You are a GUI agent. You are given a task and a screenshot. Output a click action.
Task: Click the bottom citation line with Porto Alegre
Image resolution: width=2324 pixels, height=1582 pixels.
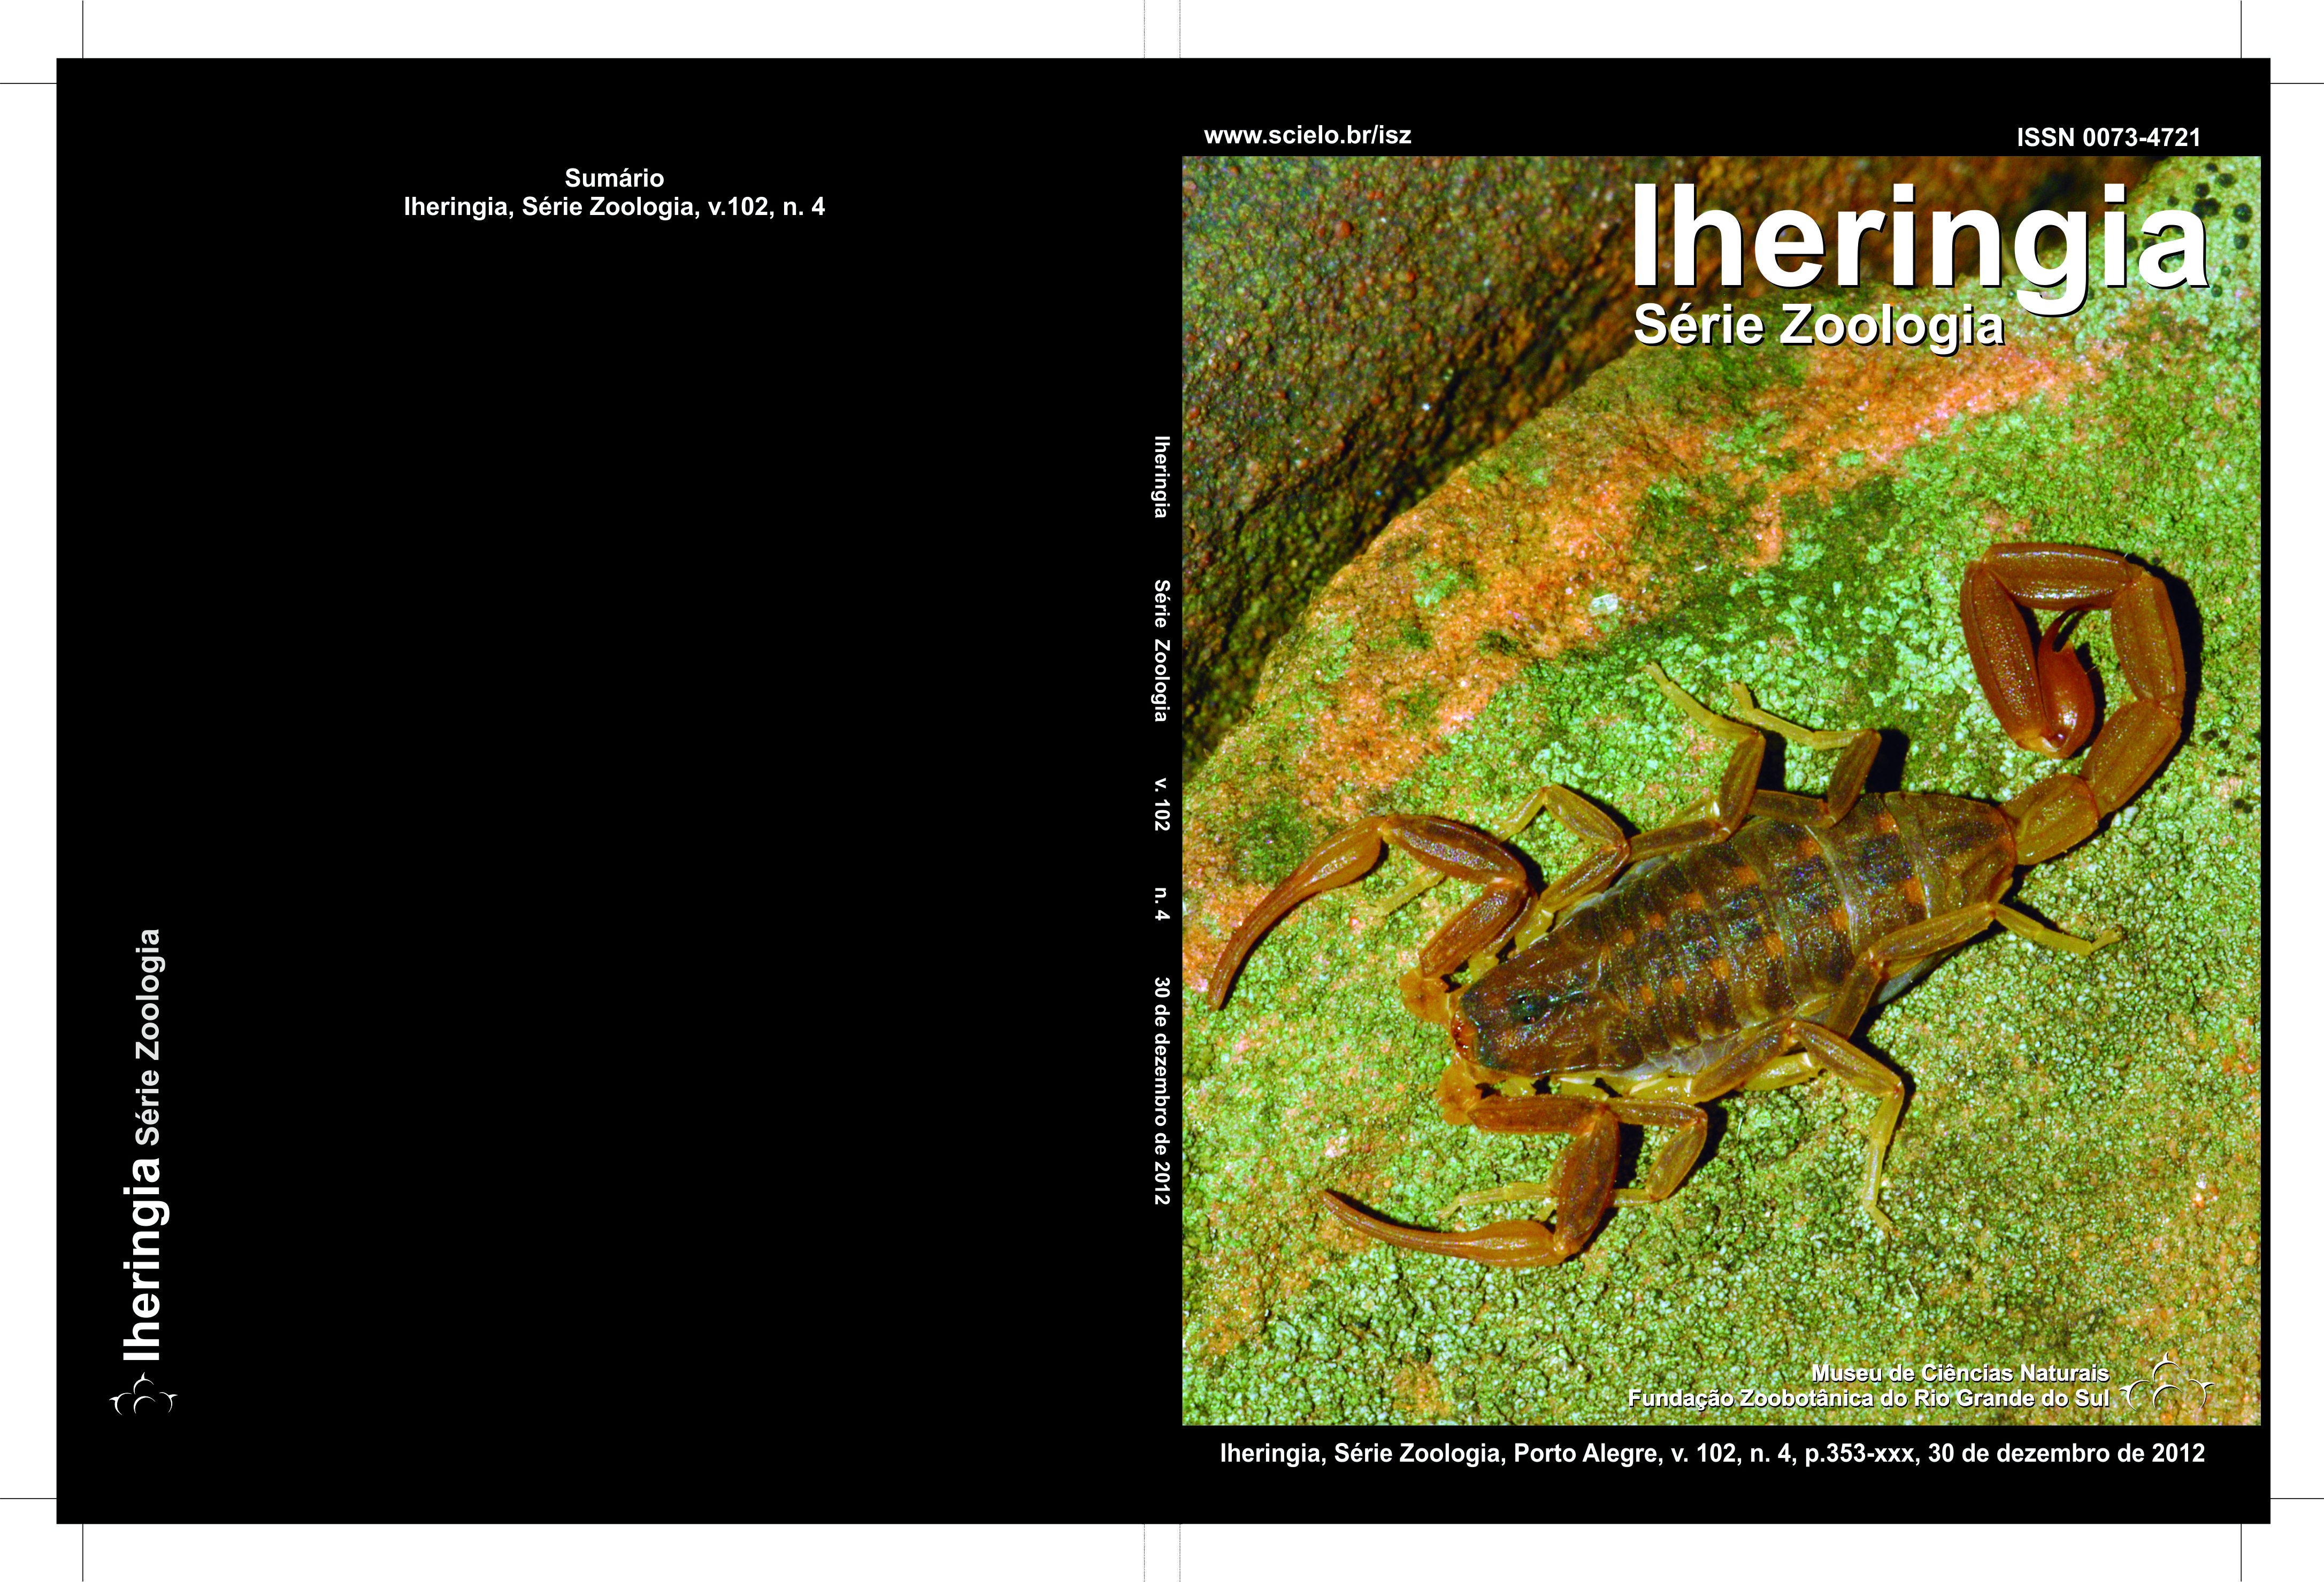click(x=1712, y=1453)
